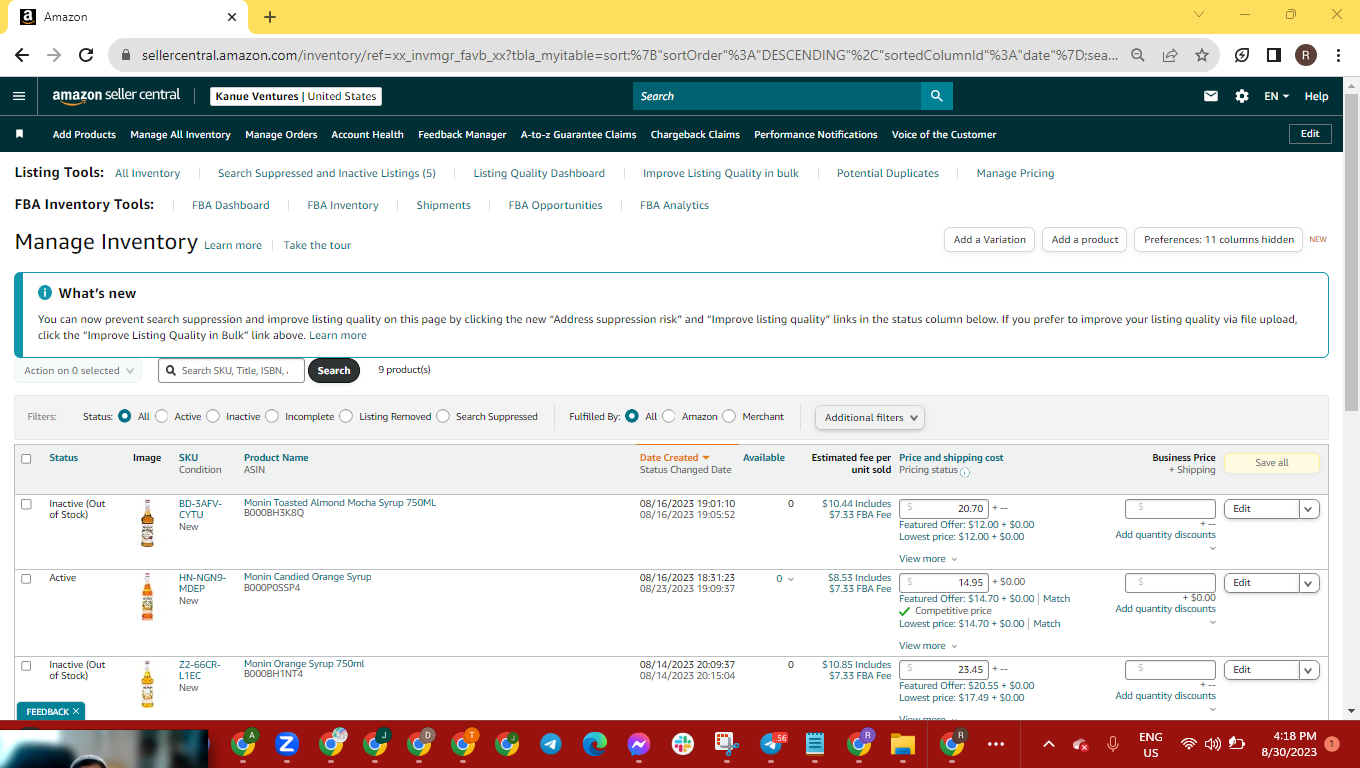Choose the Listing Removed status filter
Image resolution: width=1360 pixels, height=768 pixels.
(346, 416)
